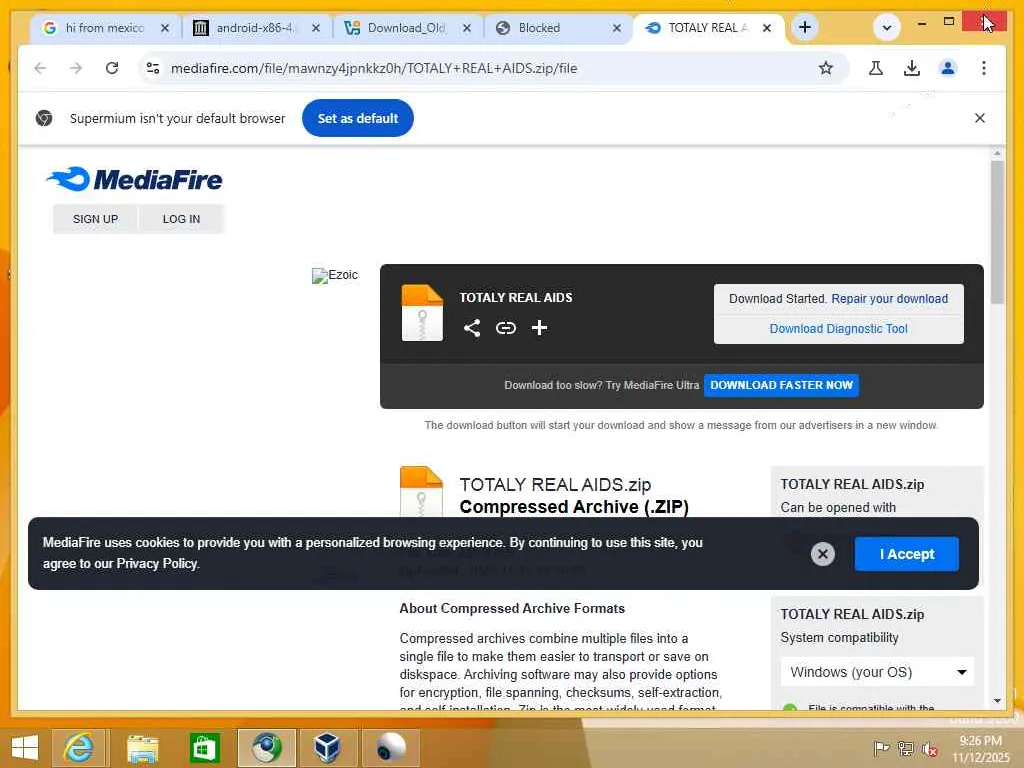The width and height of the screenshot is (1024, 768).
Task: Bookmark this page with the star icon
Action: [826, 68]
